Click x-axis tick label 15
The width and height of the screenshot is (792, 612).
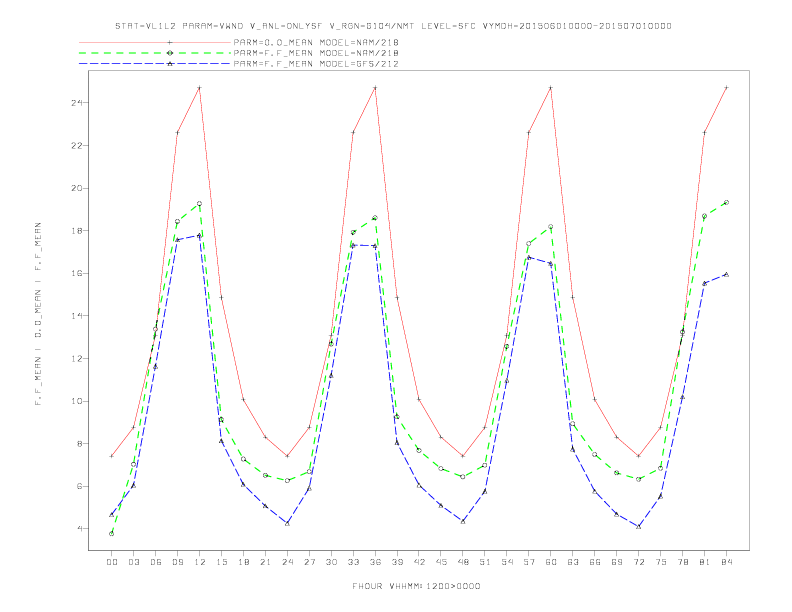[221, 562]
